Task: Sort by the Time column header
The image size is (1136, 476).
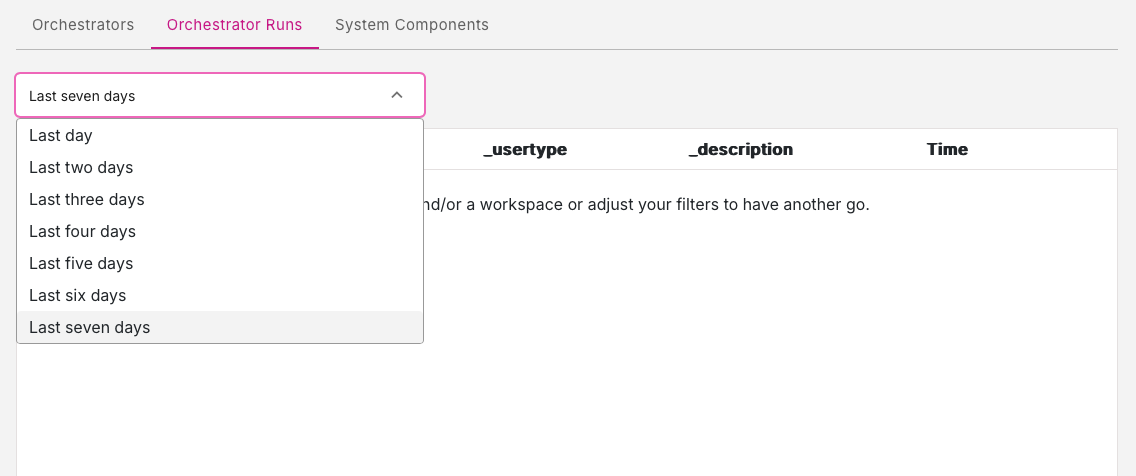Action: [x=947, y=150]
